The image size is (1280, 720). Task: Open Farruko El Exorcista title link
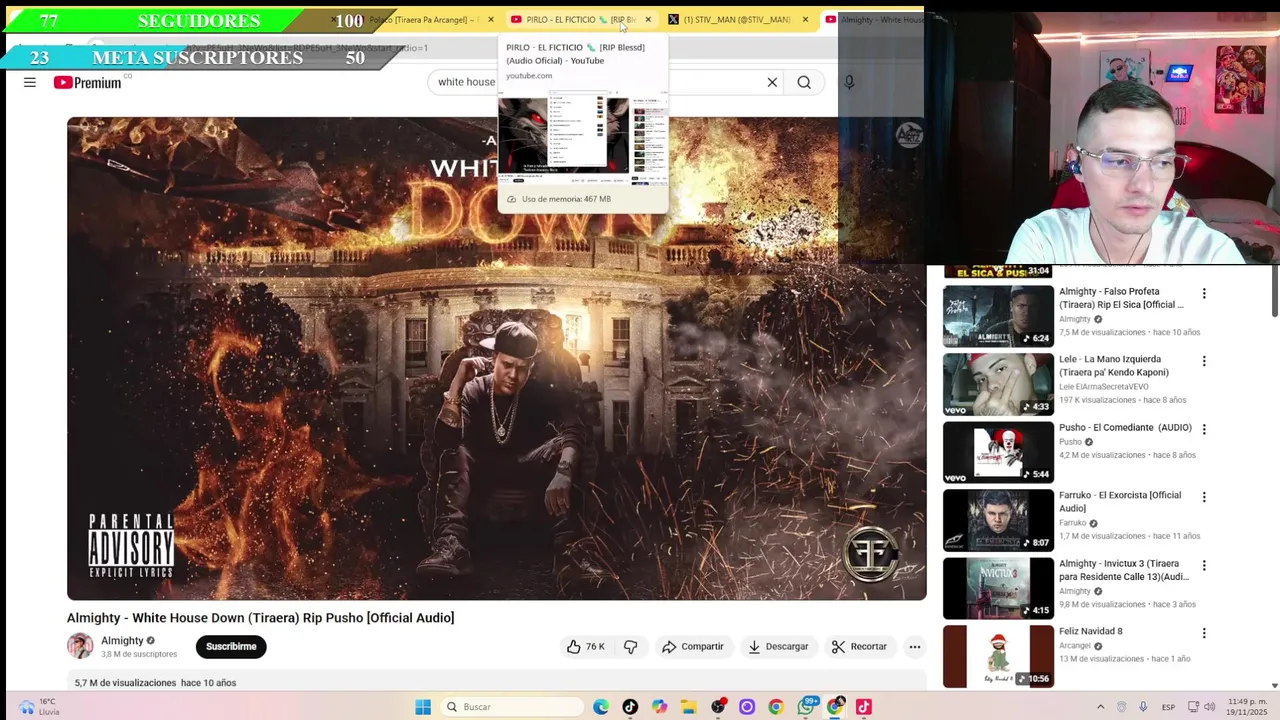(x=1120, y=501)
